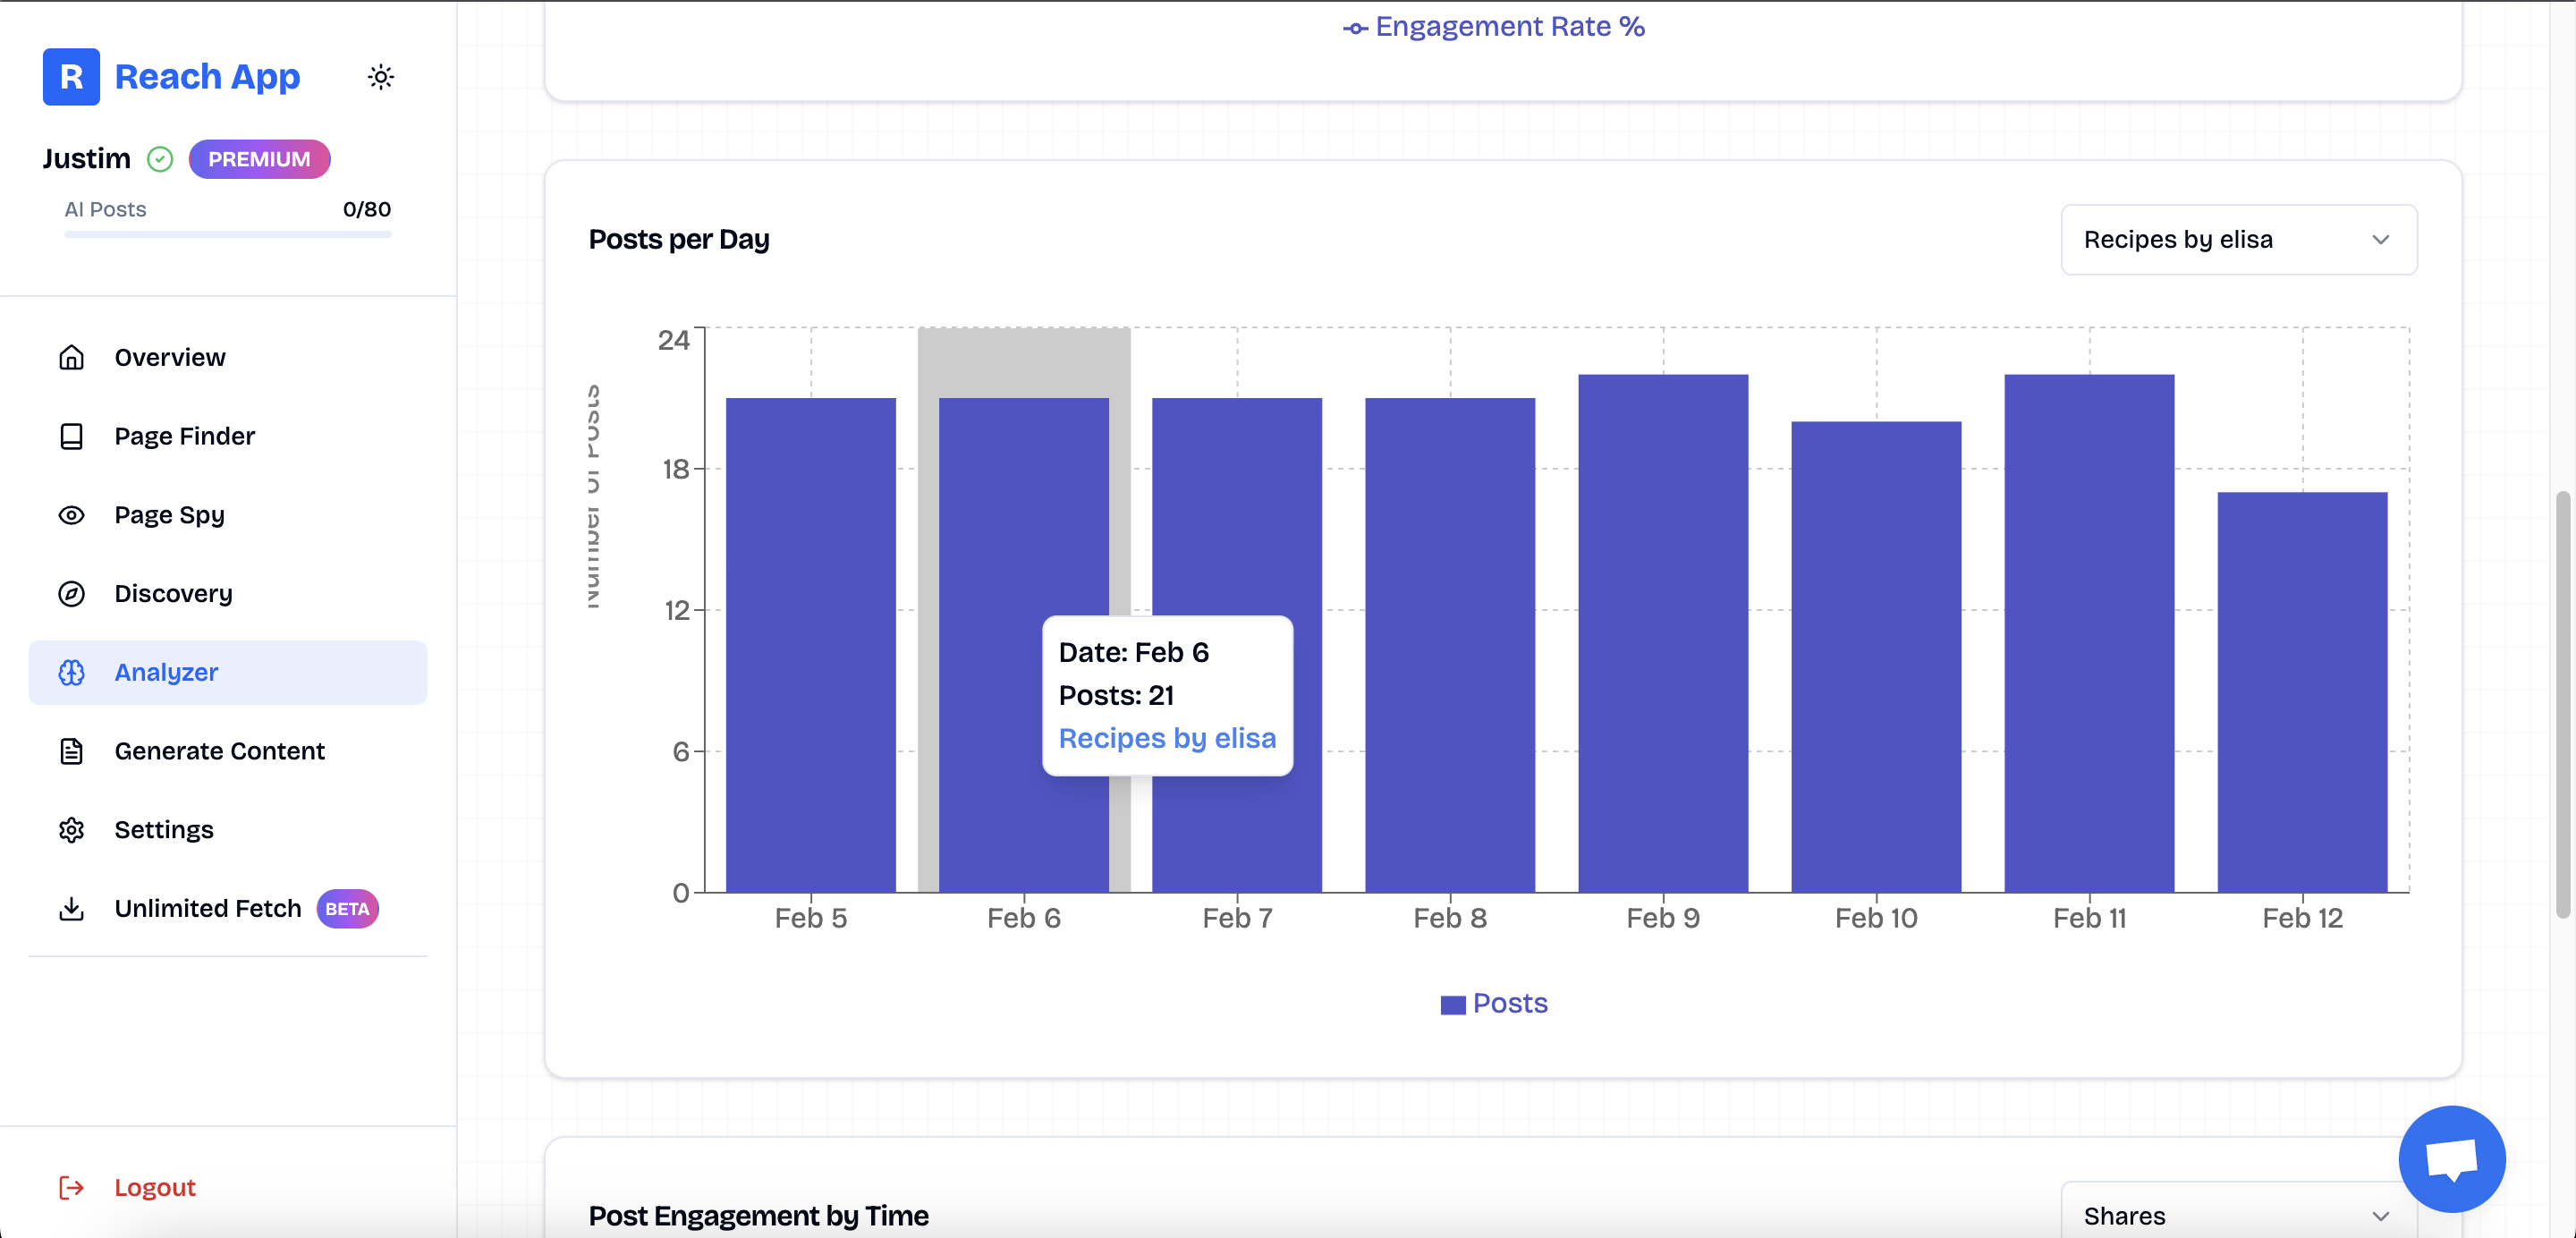Click the chevron on the Shares selector
The width and height of the screenshot is (2576, 1238).
2380,1216
